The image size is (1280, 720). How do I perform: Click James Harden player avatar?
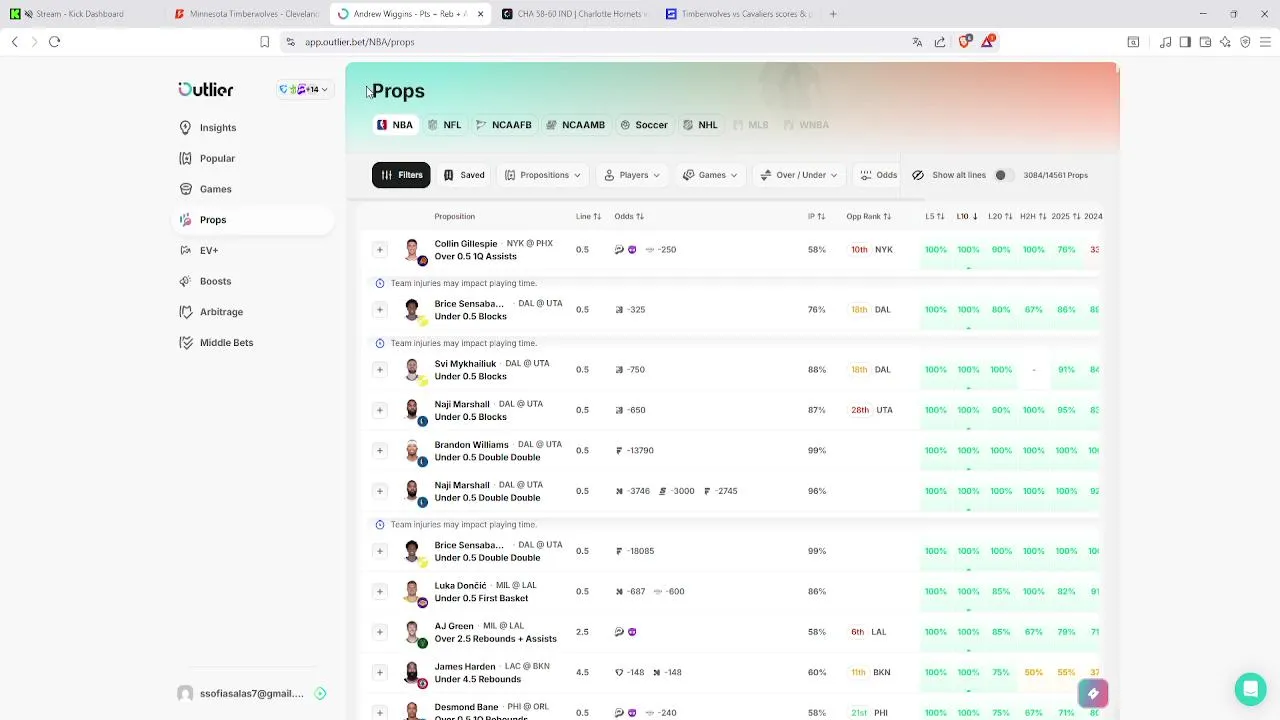click(x=412, y=673)
